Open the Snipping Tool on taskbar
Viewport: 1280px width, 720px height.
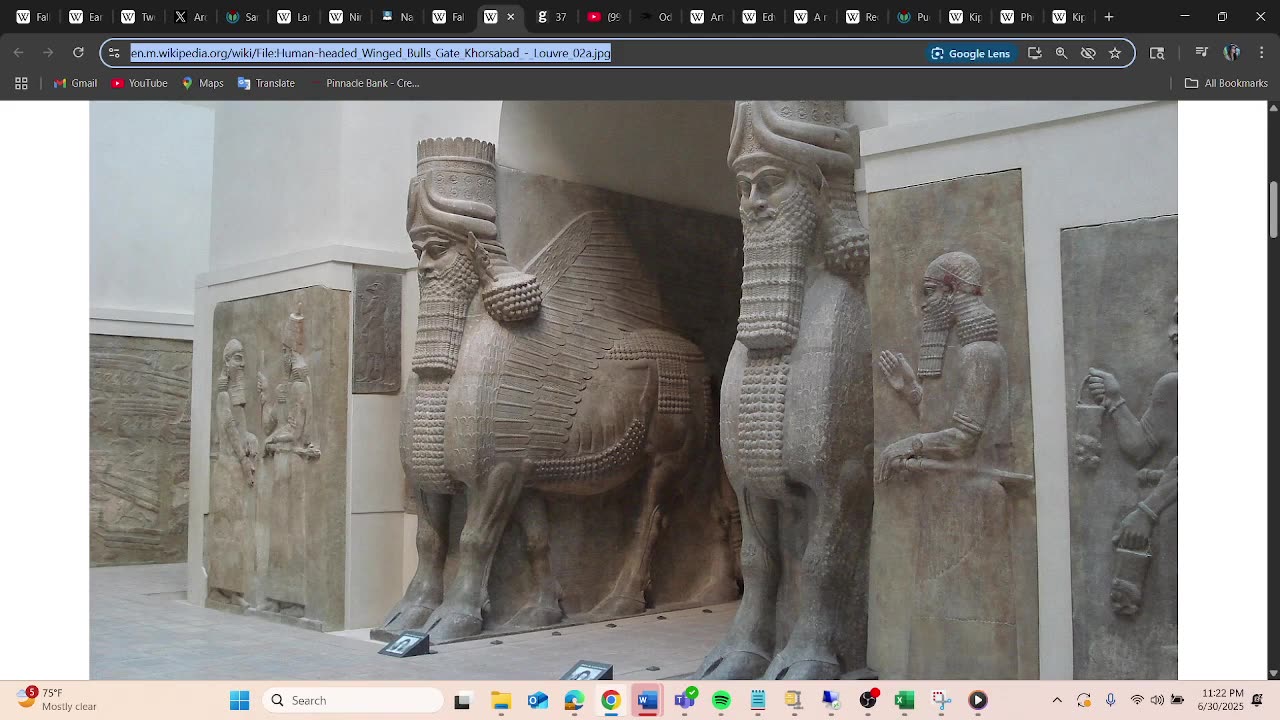click(941, 700)
